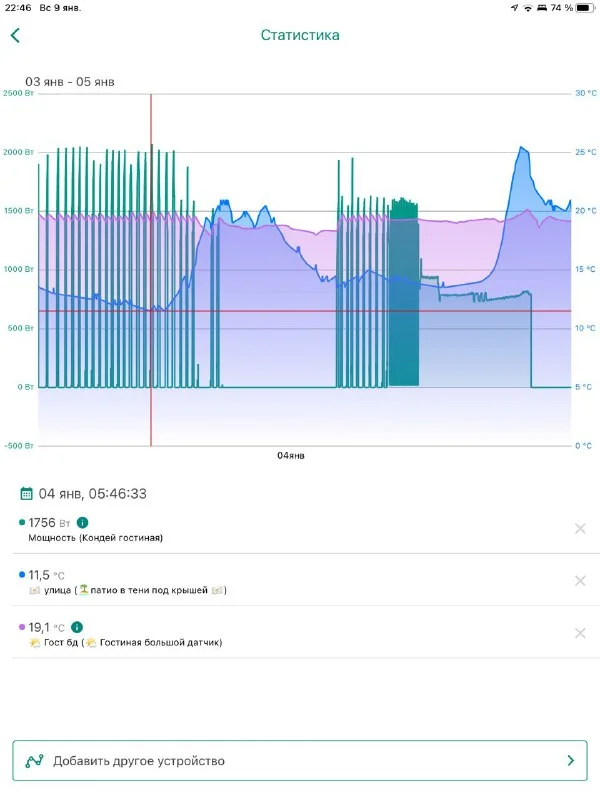Toggle blue outdoor temperature color dot
This screenshot has width=600, height=800.
[22, 575]
